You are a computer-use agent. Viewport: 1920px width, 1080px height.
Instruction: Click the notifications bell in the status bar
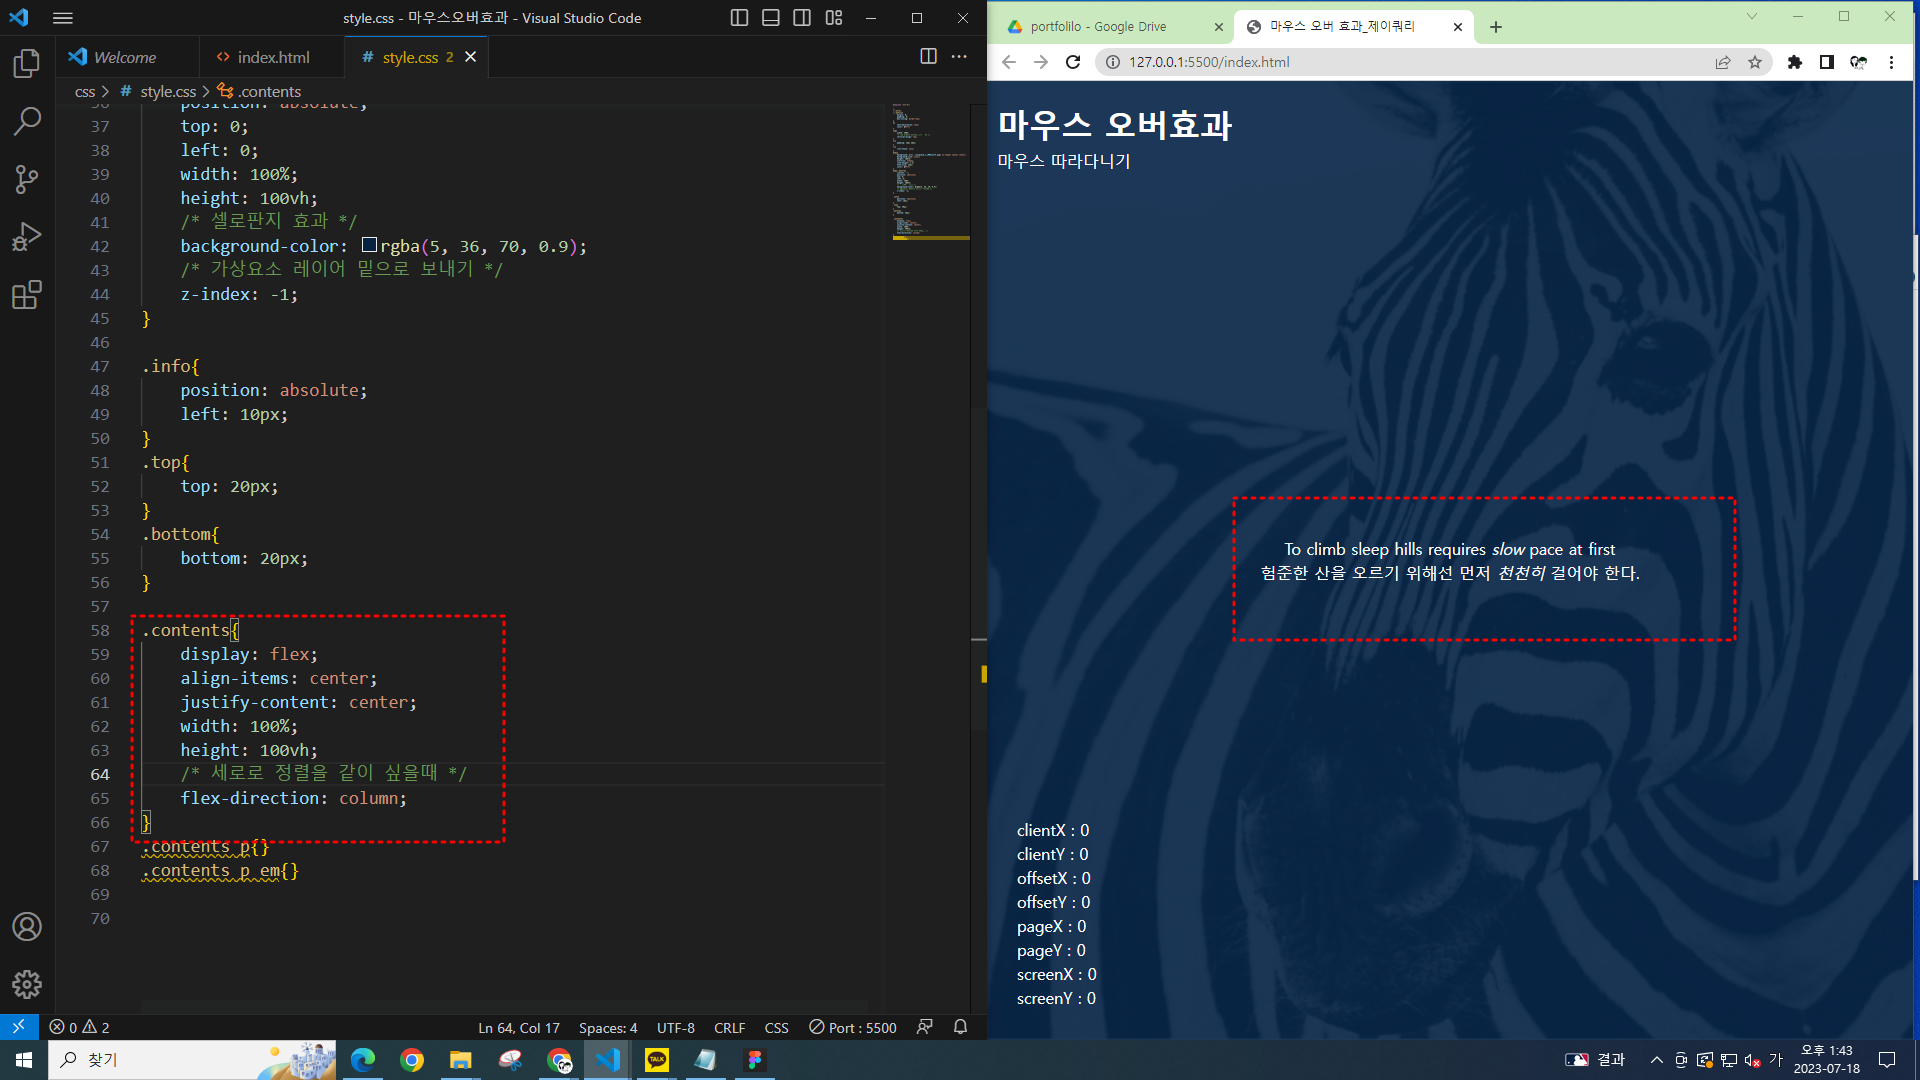coord(960,1027)
